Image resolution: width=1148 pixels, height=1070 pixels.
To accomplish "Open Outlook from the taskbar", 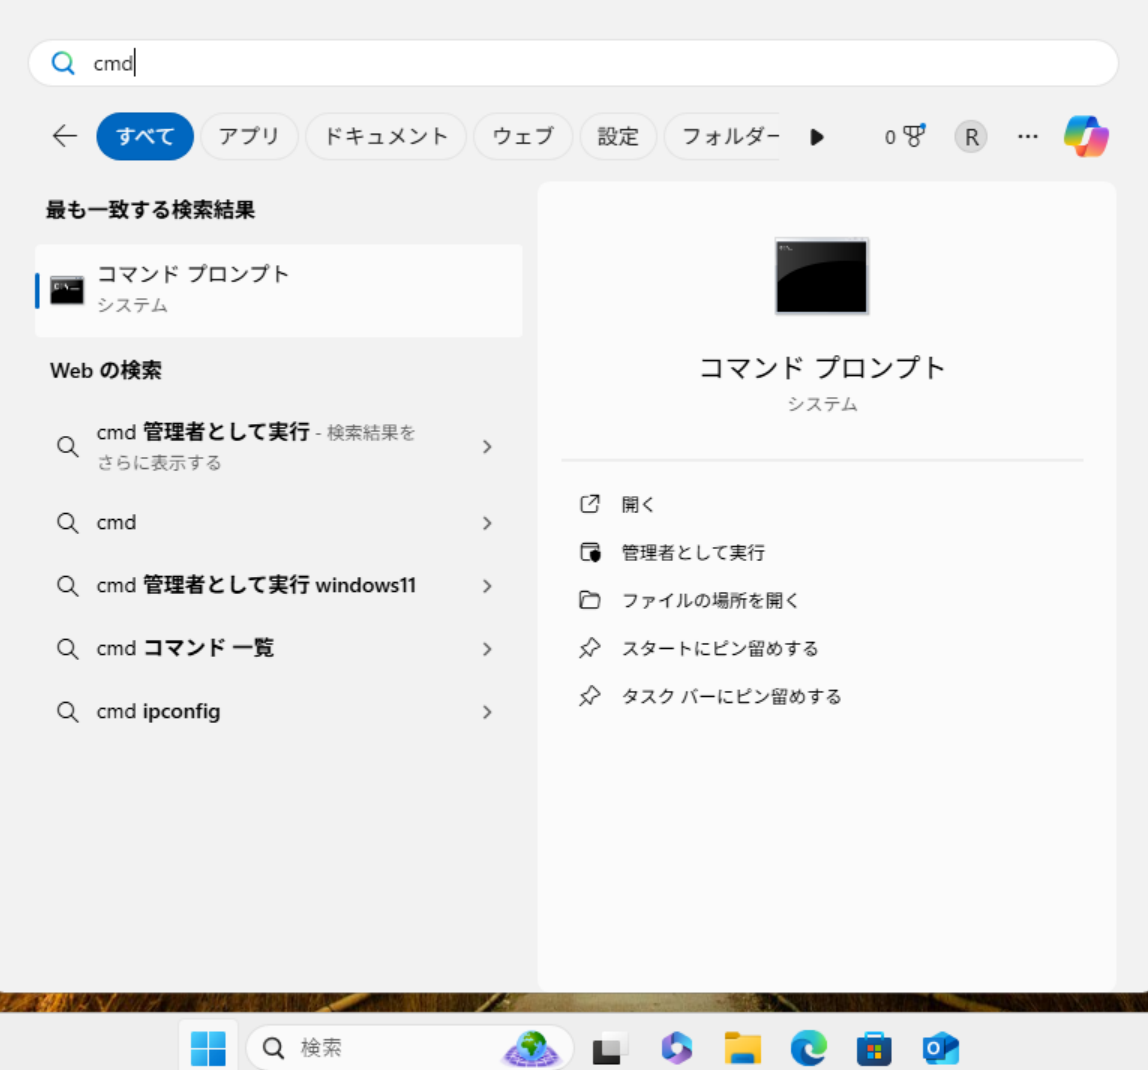I will [x=940, y=1048].
